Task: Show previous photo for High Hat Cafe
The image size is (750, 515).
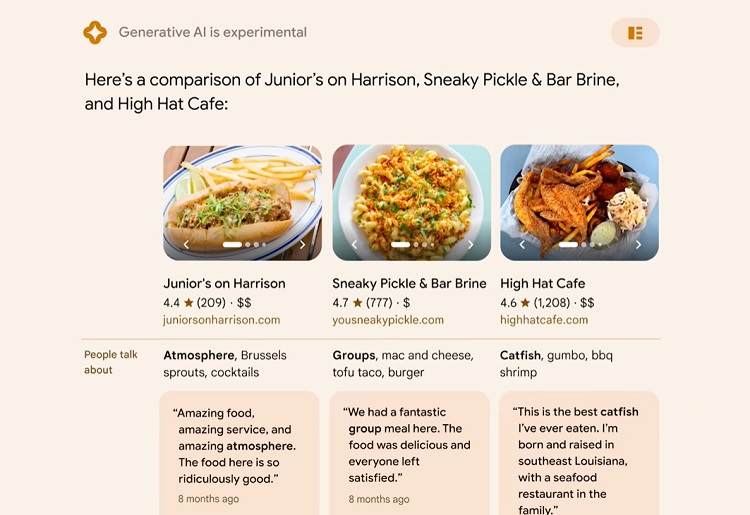Action: coord(522,244)
